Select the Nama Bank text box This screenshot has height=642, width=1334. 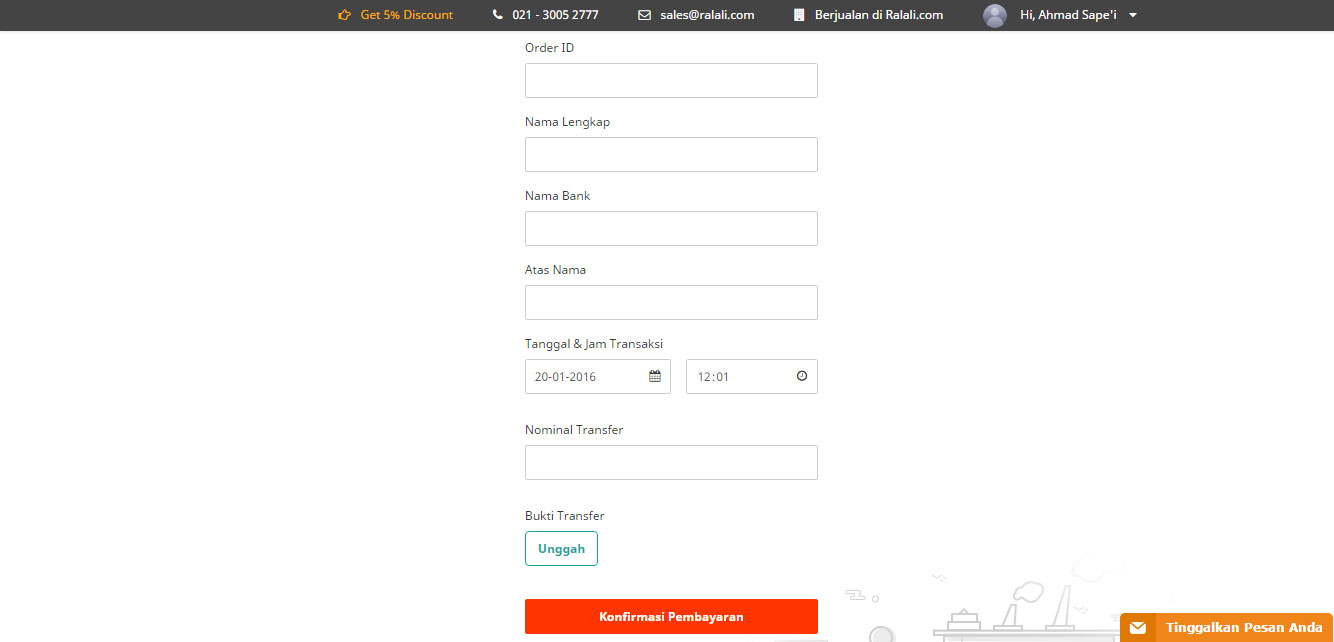[671, 229]
